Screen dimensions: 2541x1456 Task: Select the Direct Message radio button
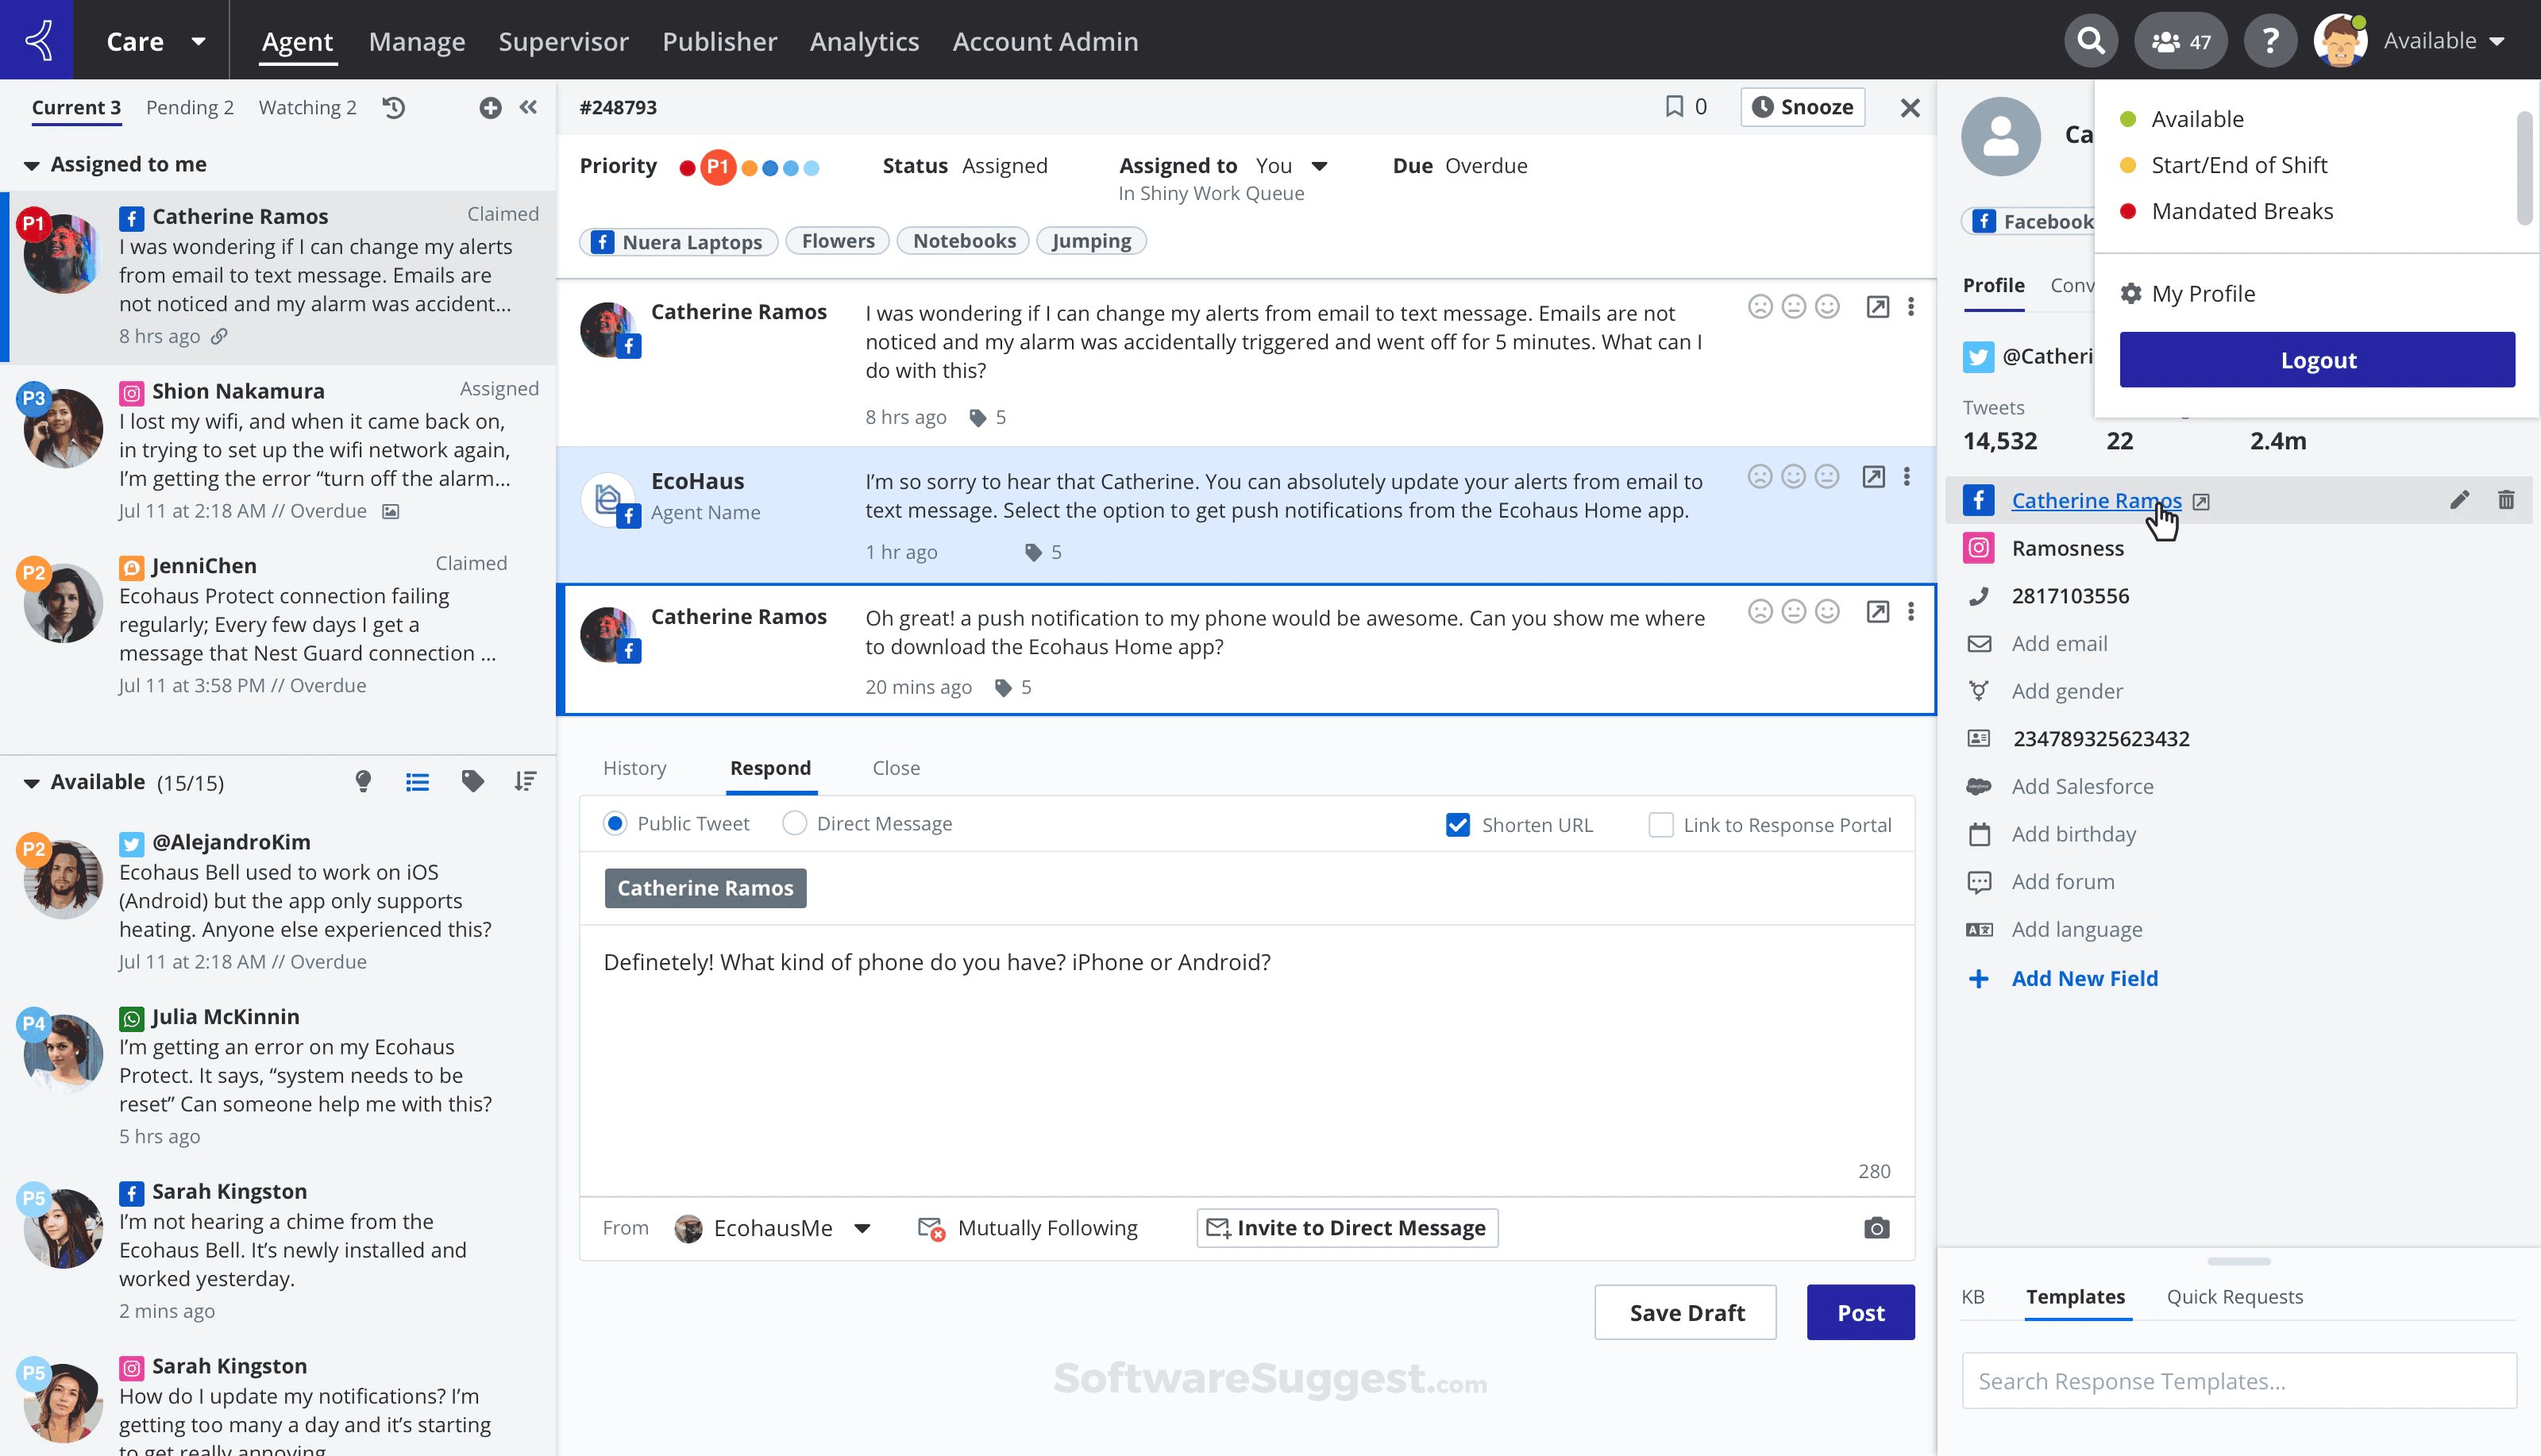click(x=795, y=824)
